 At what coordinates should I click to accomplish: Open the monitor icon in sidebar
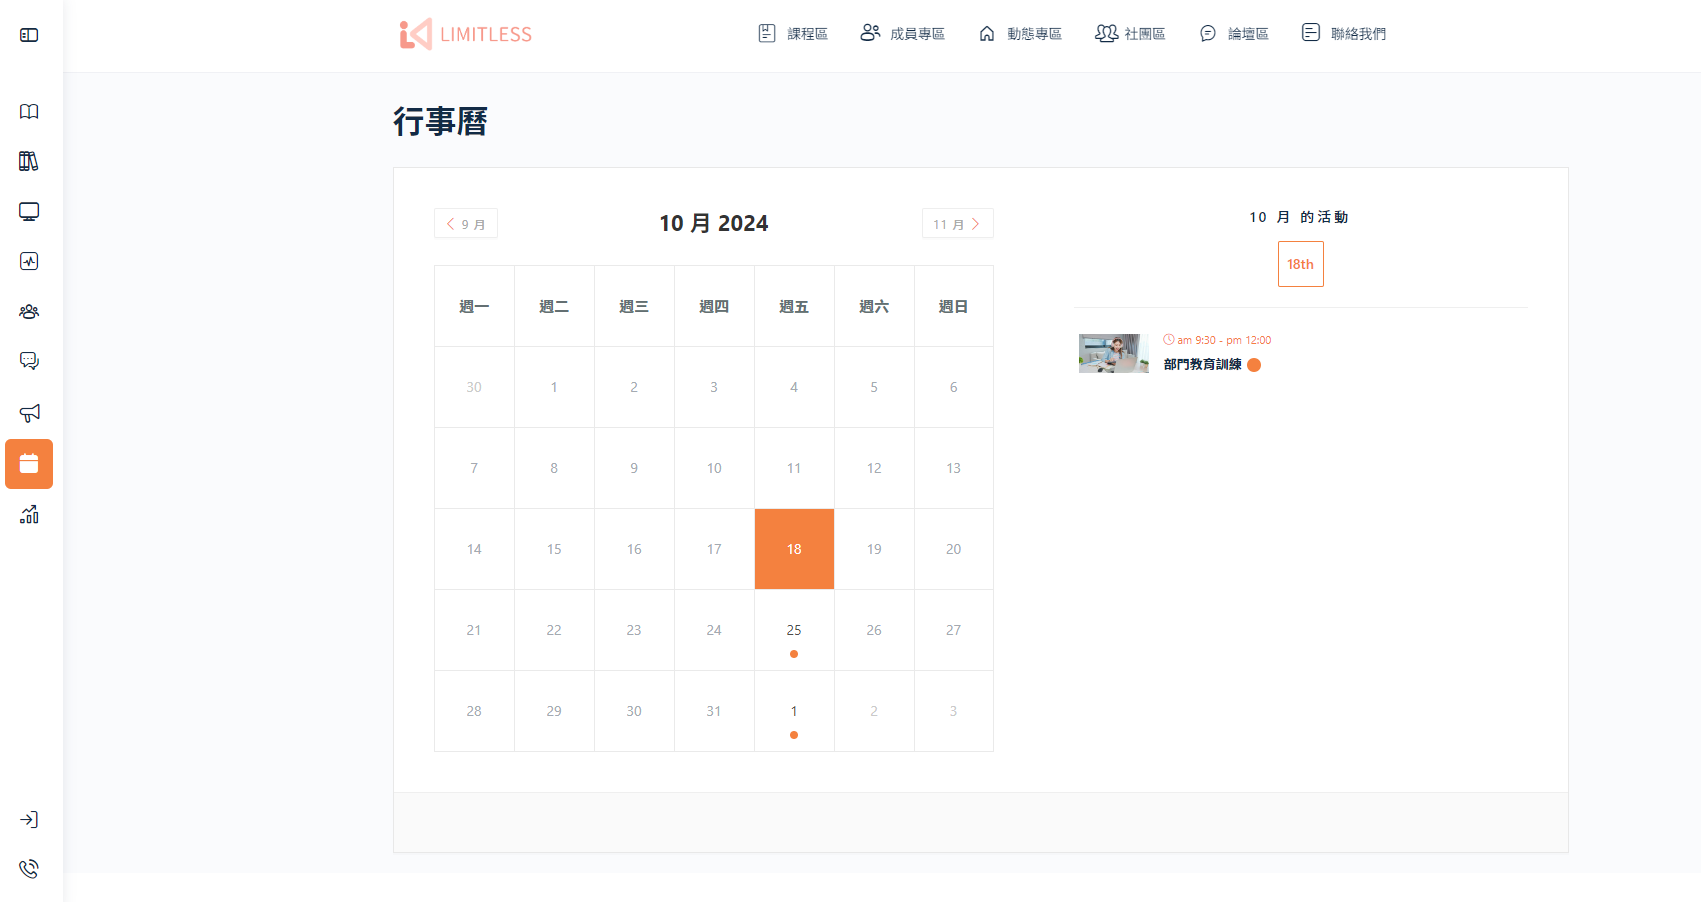tap(29, 212)
